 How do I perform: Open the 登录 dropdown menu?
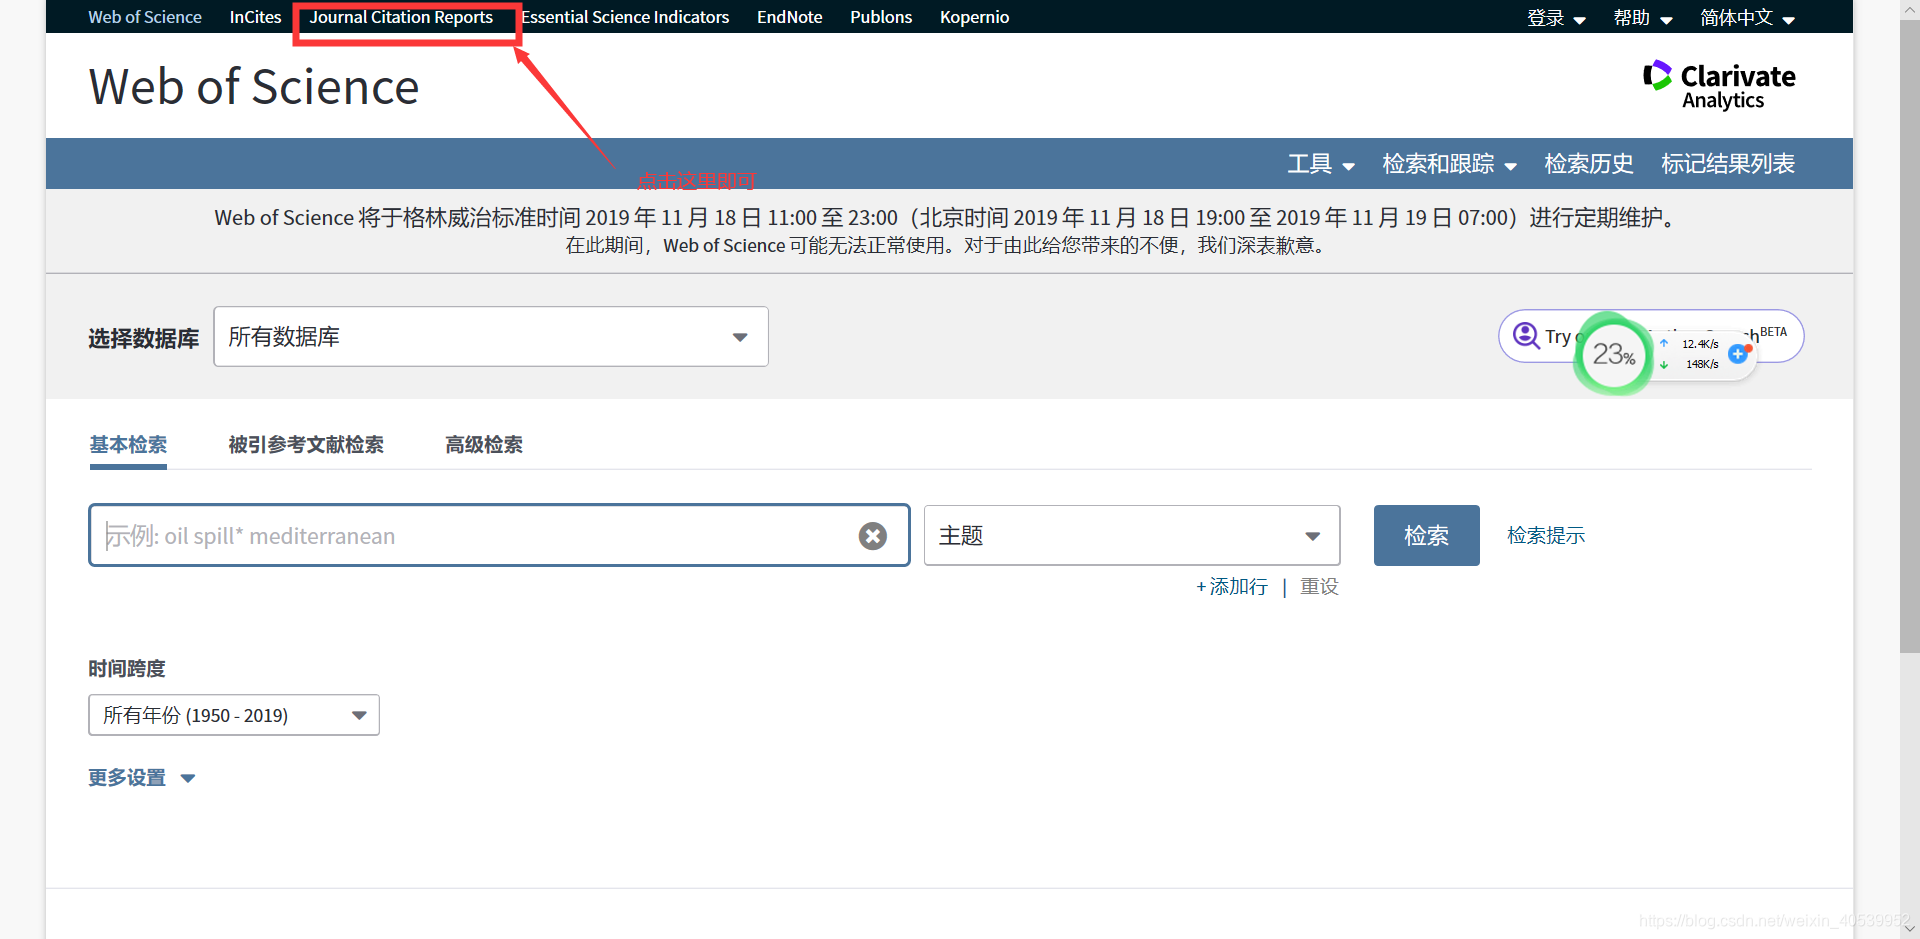1556,18
